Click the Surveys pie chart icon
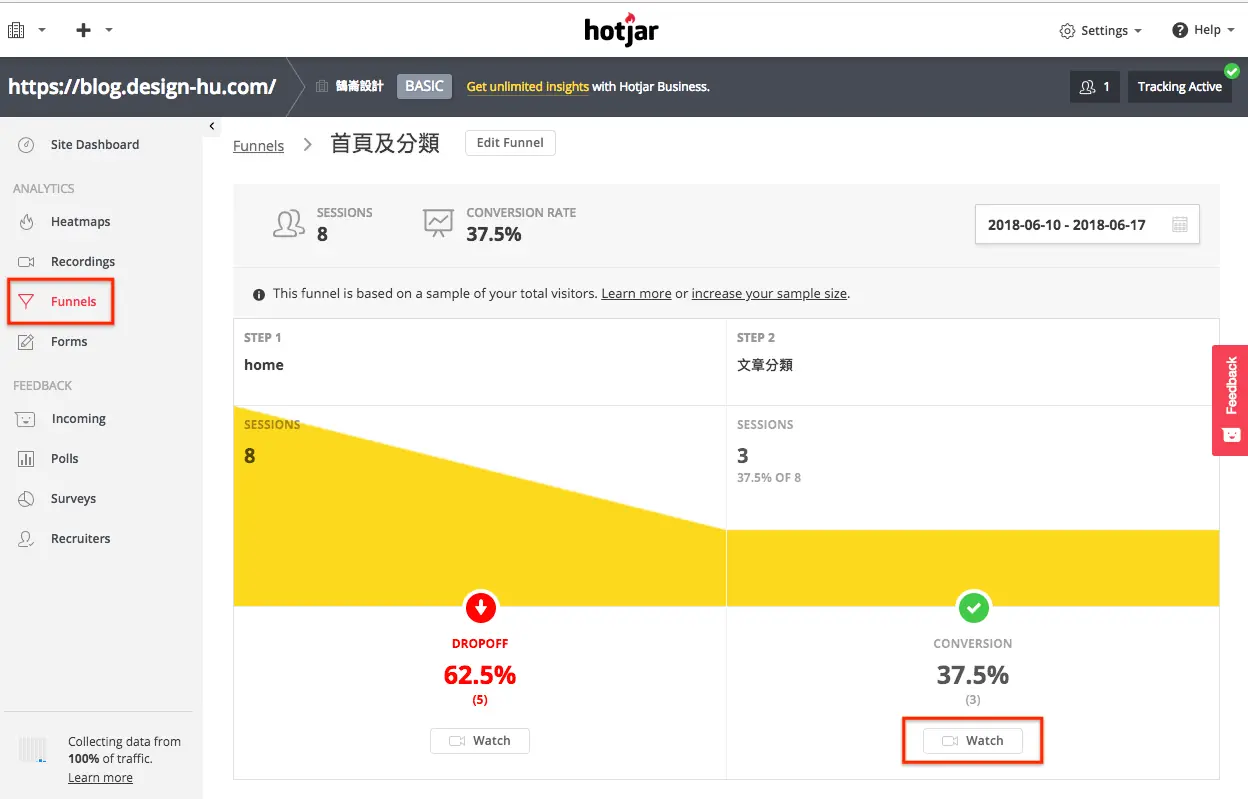This screenshot has height=799, width=1248. [27, 499]
